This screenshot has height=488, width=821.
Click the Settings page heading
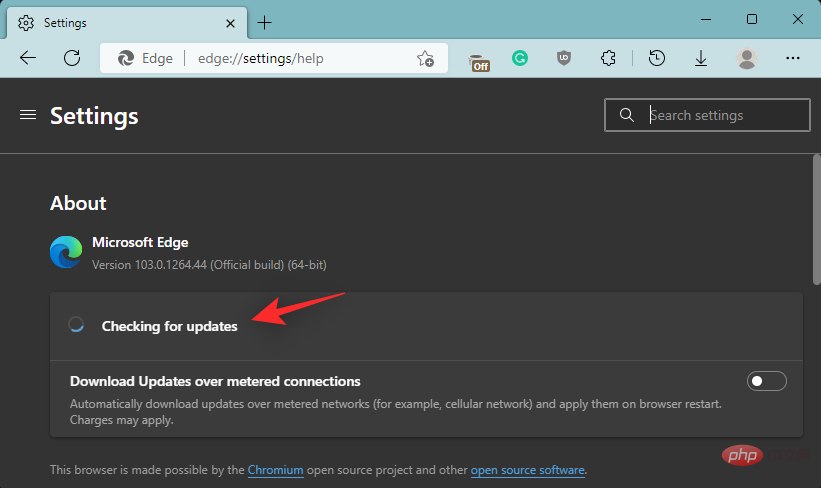[x=94, y=116]
